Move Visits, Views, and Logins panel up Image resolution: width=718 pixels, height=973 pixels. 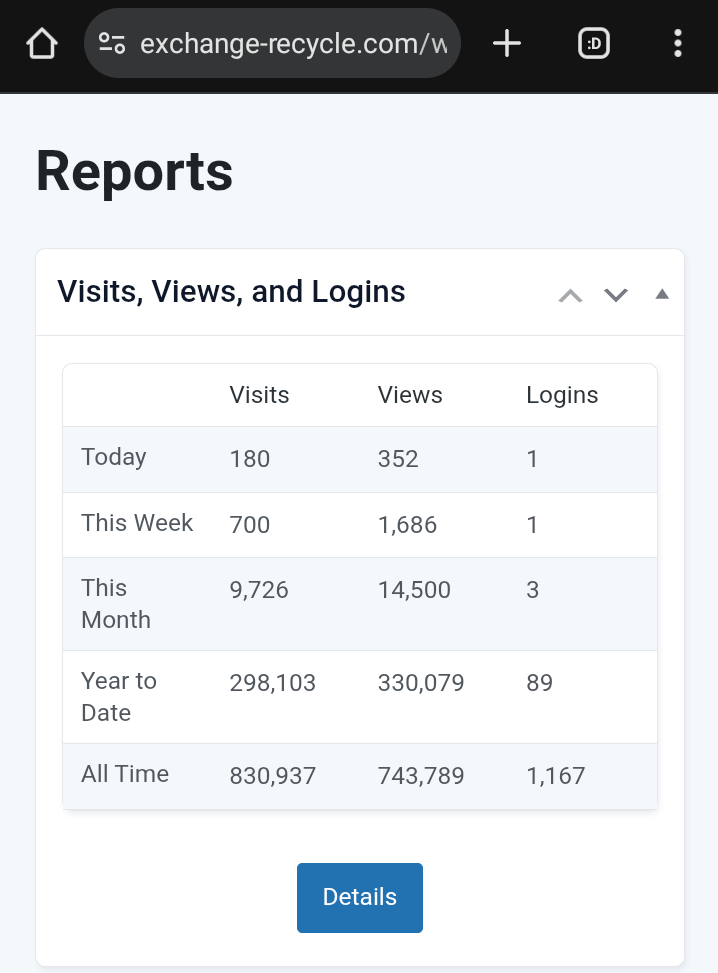click(570, 294)
